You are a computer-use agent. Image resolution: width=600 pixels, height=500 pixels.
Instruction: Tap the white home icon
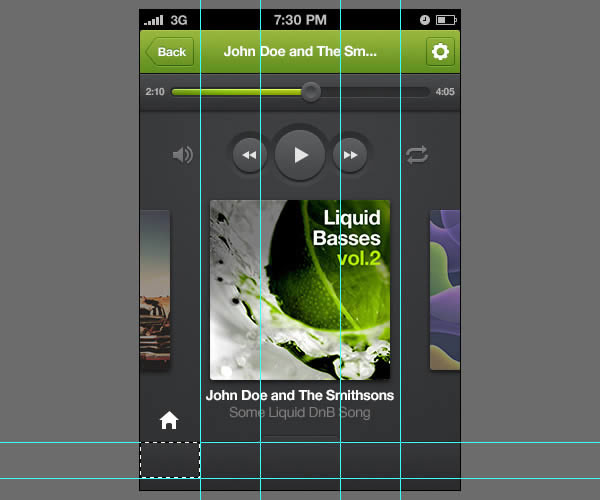click(x=169, y=421)
